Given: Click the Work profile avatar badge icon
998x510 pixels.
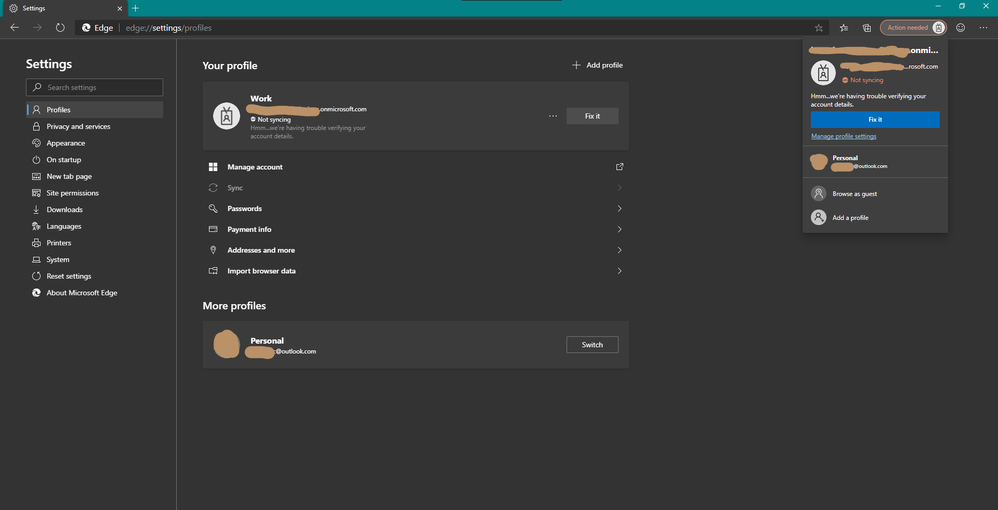Looking at the screenshot, I should 226,116.
